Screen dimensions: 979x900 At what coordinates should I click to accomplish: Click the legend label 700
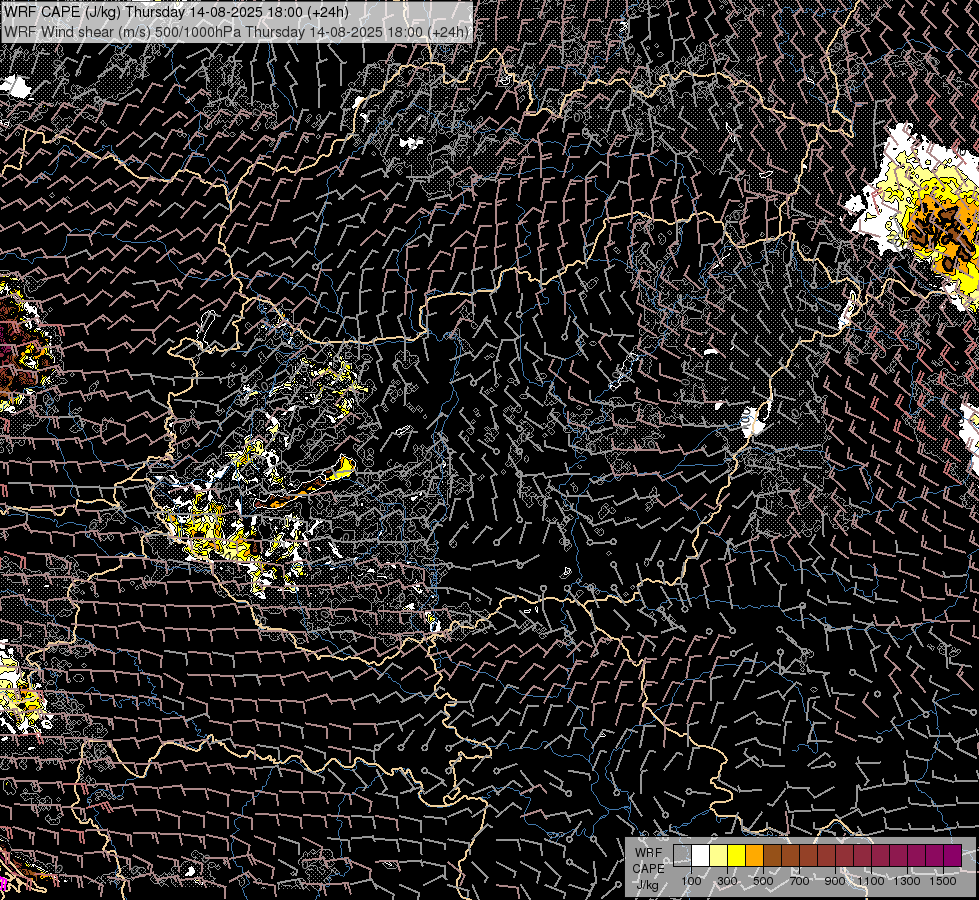(799, 881)
